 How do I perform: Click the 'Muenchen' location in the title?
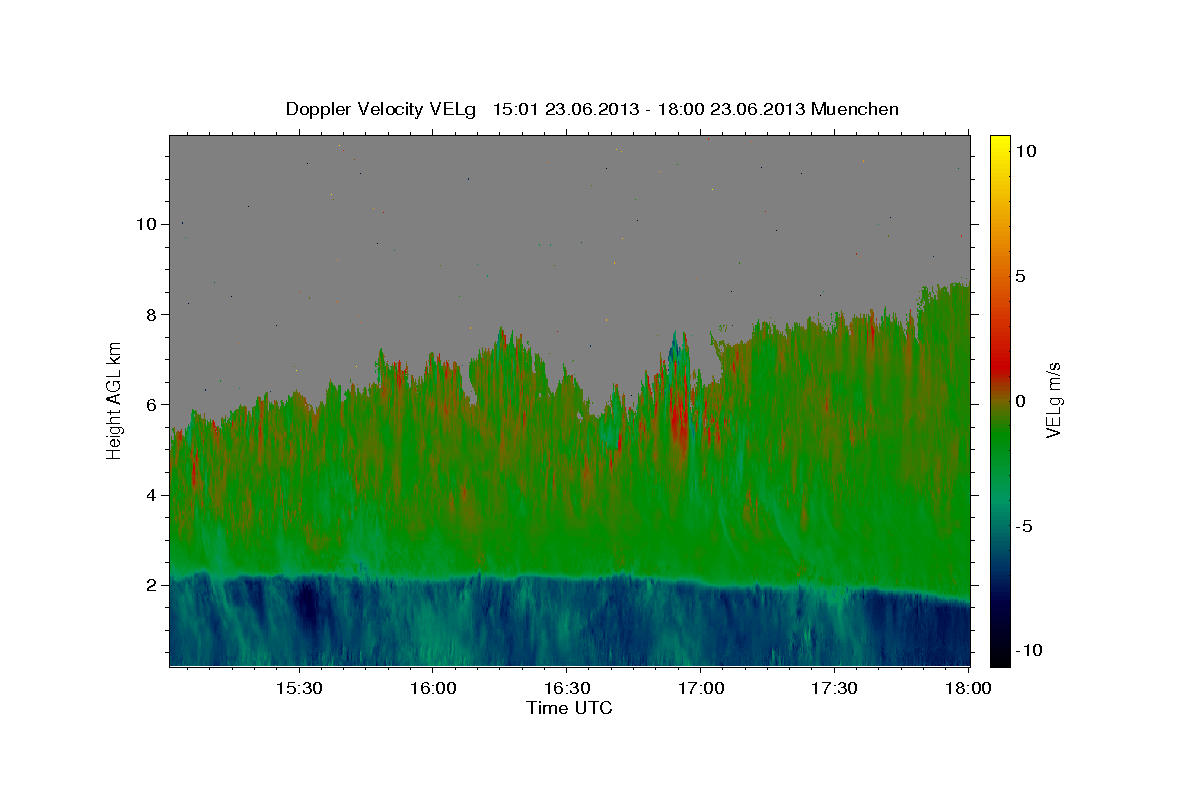(856, 109)
